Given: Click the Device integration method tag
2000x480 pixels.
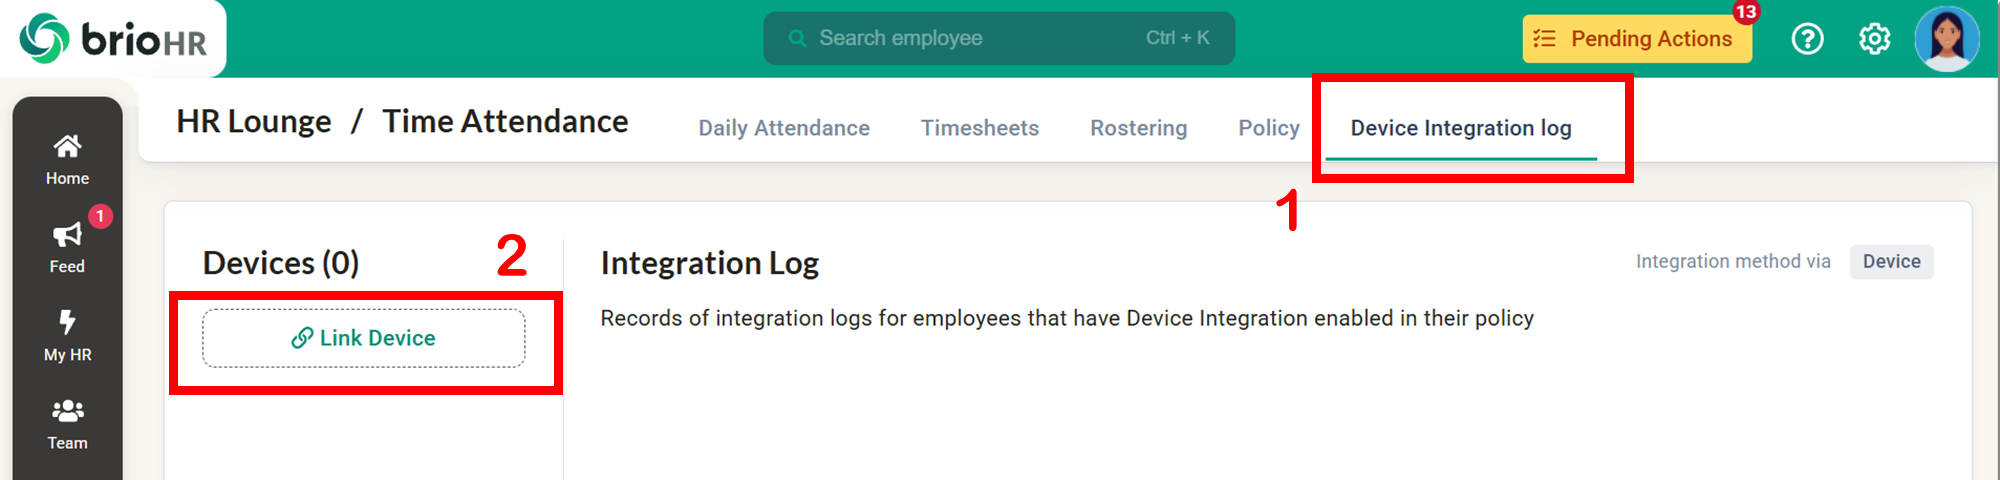Looking at the screenshot, I should 1891,262.
